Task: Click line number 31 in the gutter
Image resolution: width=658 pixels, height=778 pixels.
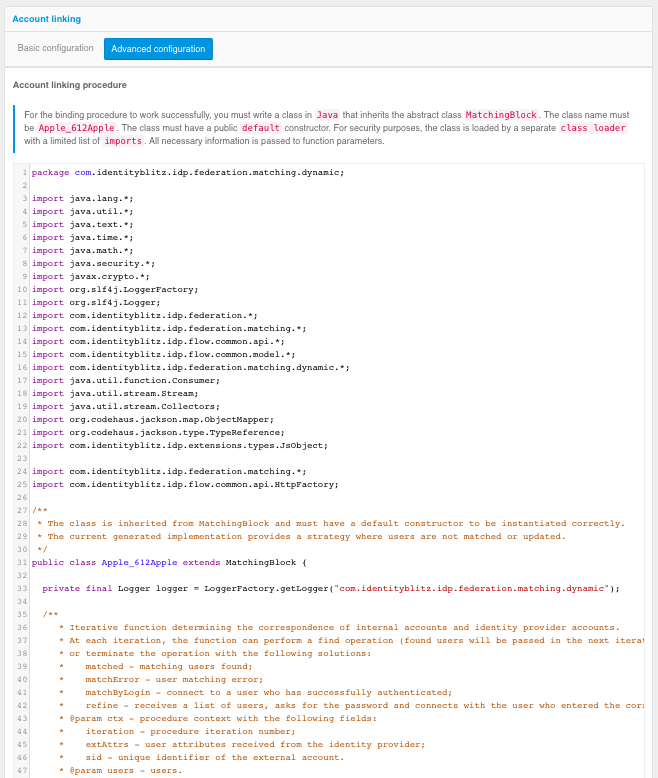Action: 22,562
